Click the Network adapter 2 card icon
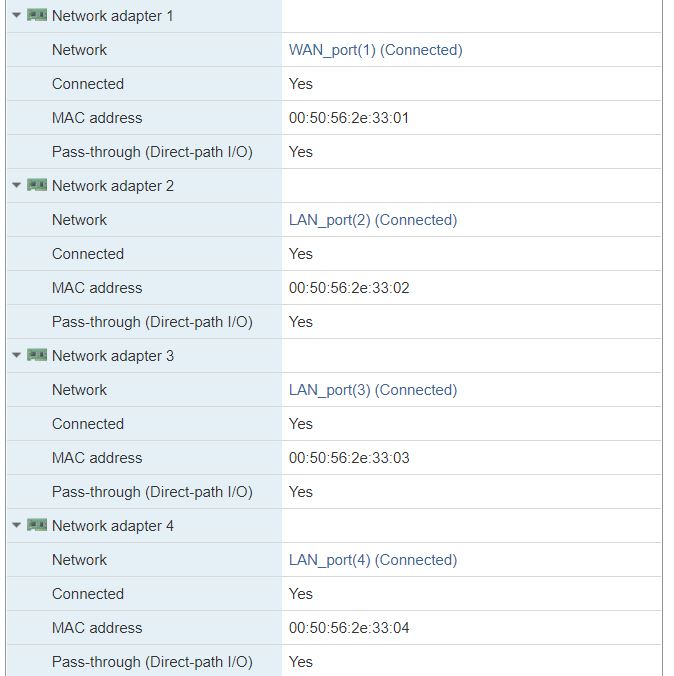This screenshot has height=676, width=674. [x=37, y=185]
